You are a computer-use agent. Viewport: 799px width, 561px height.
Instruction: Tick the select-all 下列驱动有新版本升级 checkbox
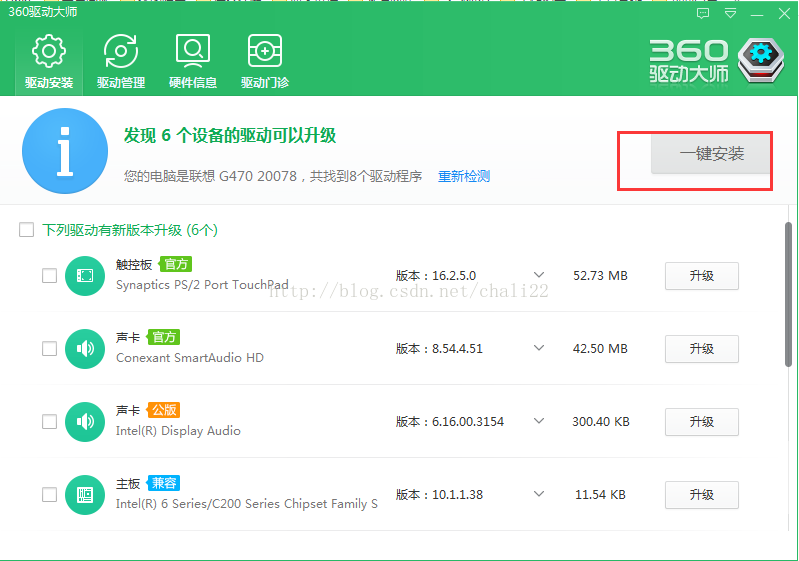pos(26,230)
